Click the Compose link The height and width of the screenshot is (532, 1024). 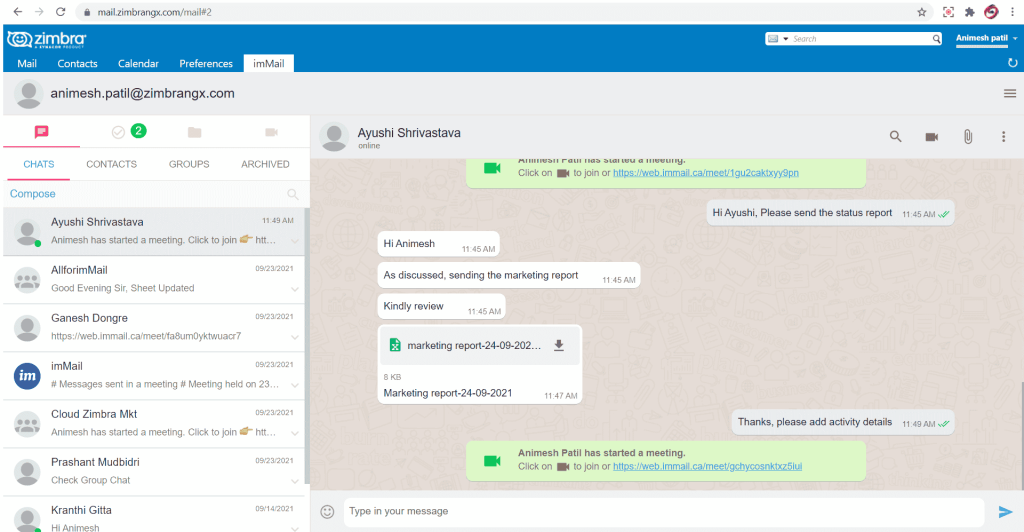(33, 194)
